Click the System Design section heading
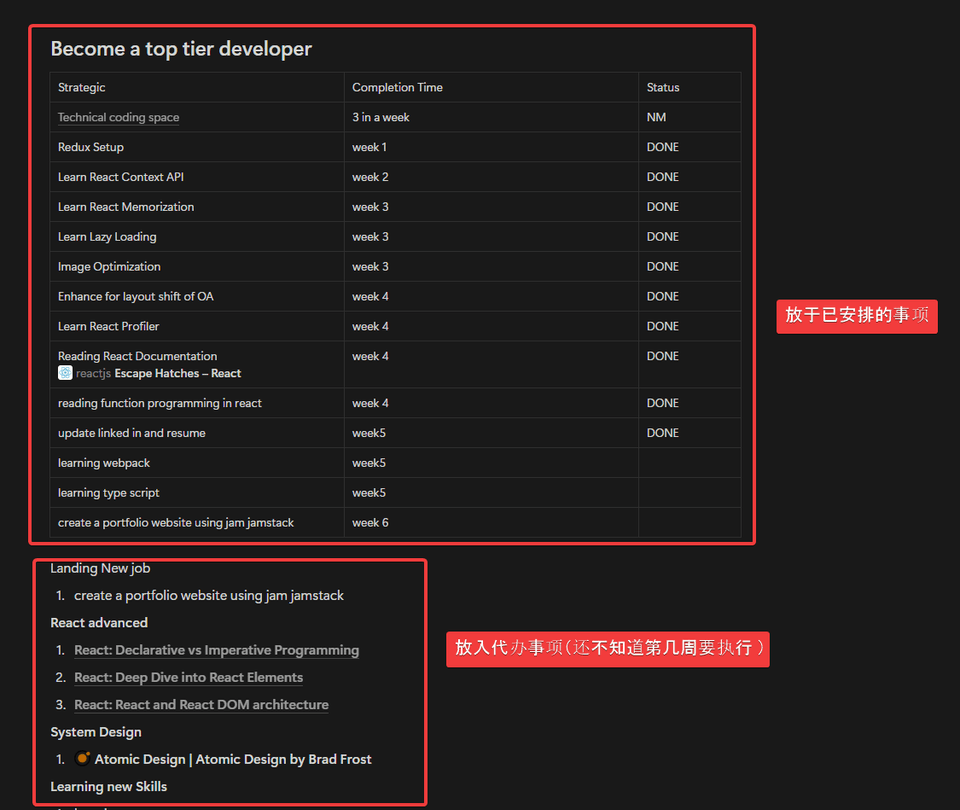 (x=96, y=732)
